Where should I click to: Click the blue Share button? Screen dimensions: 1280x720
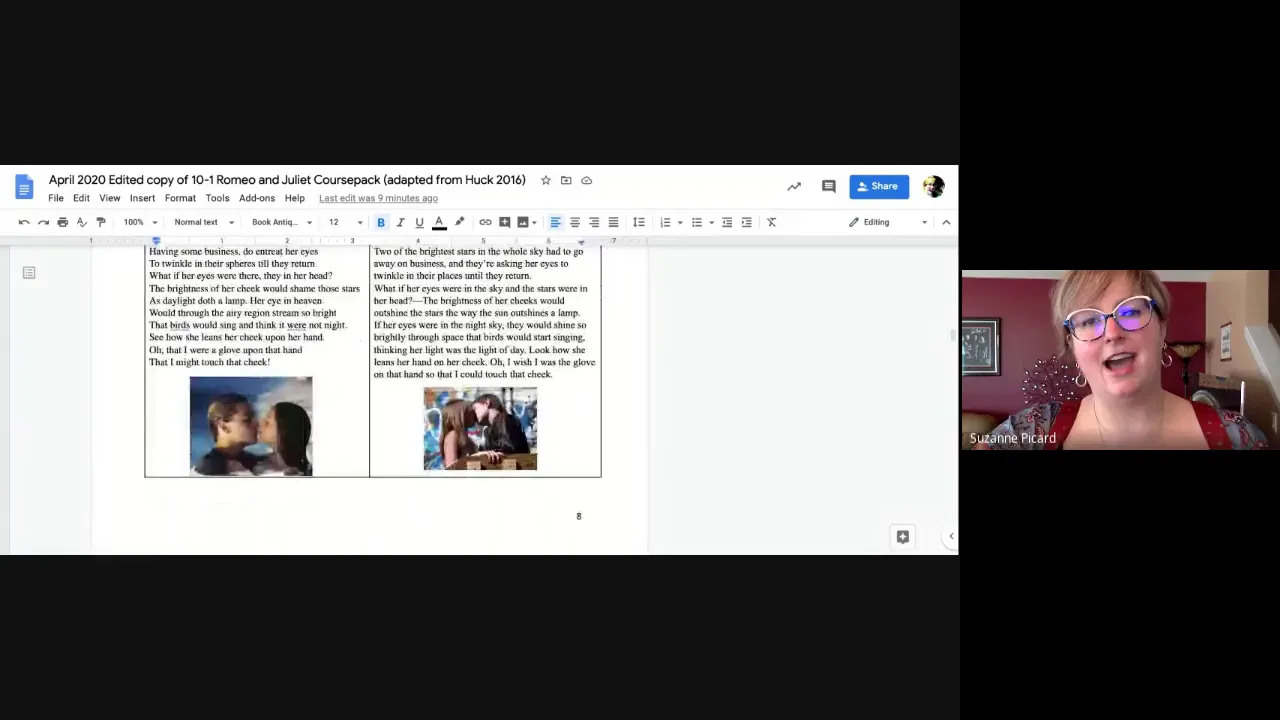click(x=879, y=186)
